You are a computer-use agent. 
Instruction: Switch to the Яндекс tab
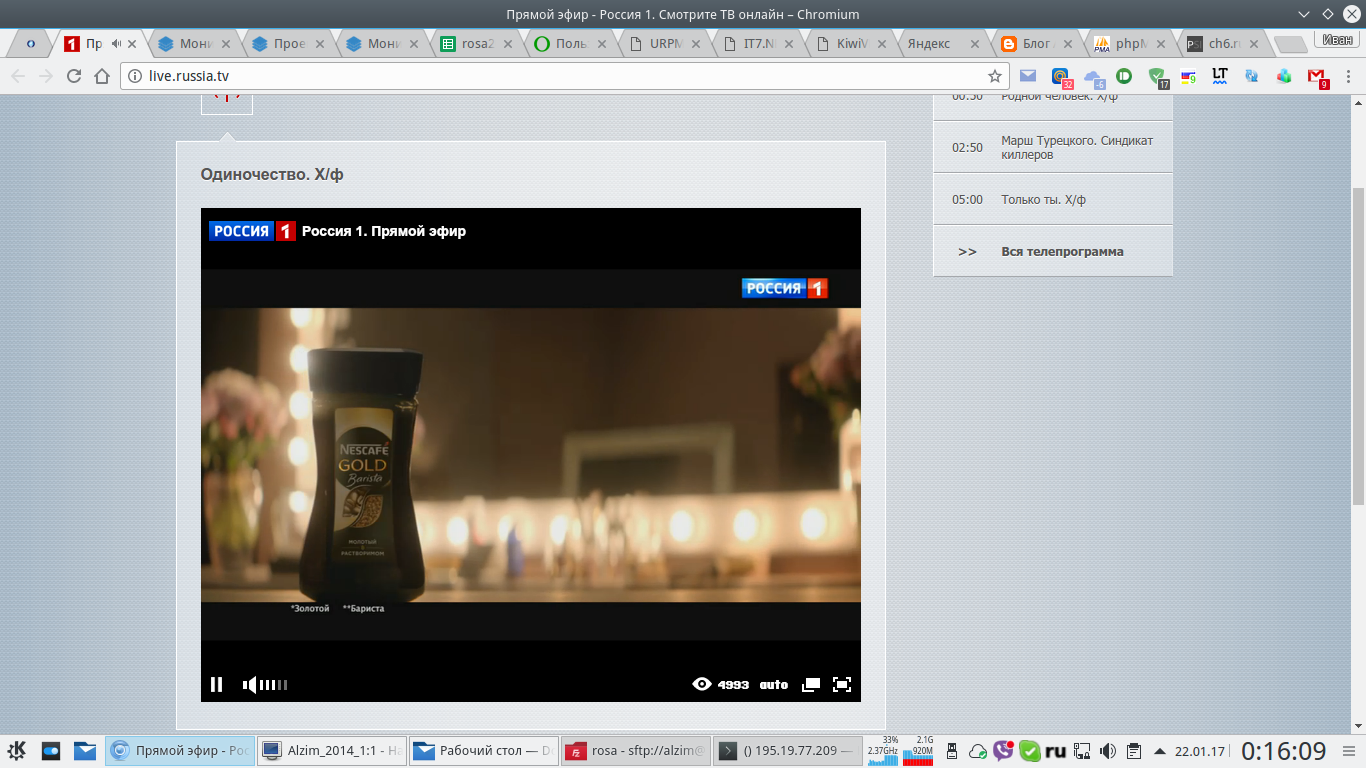pos(928,44)
